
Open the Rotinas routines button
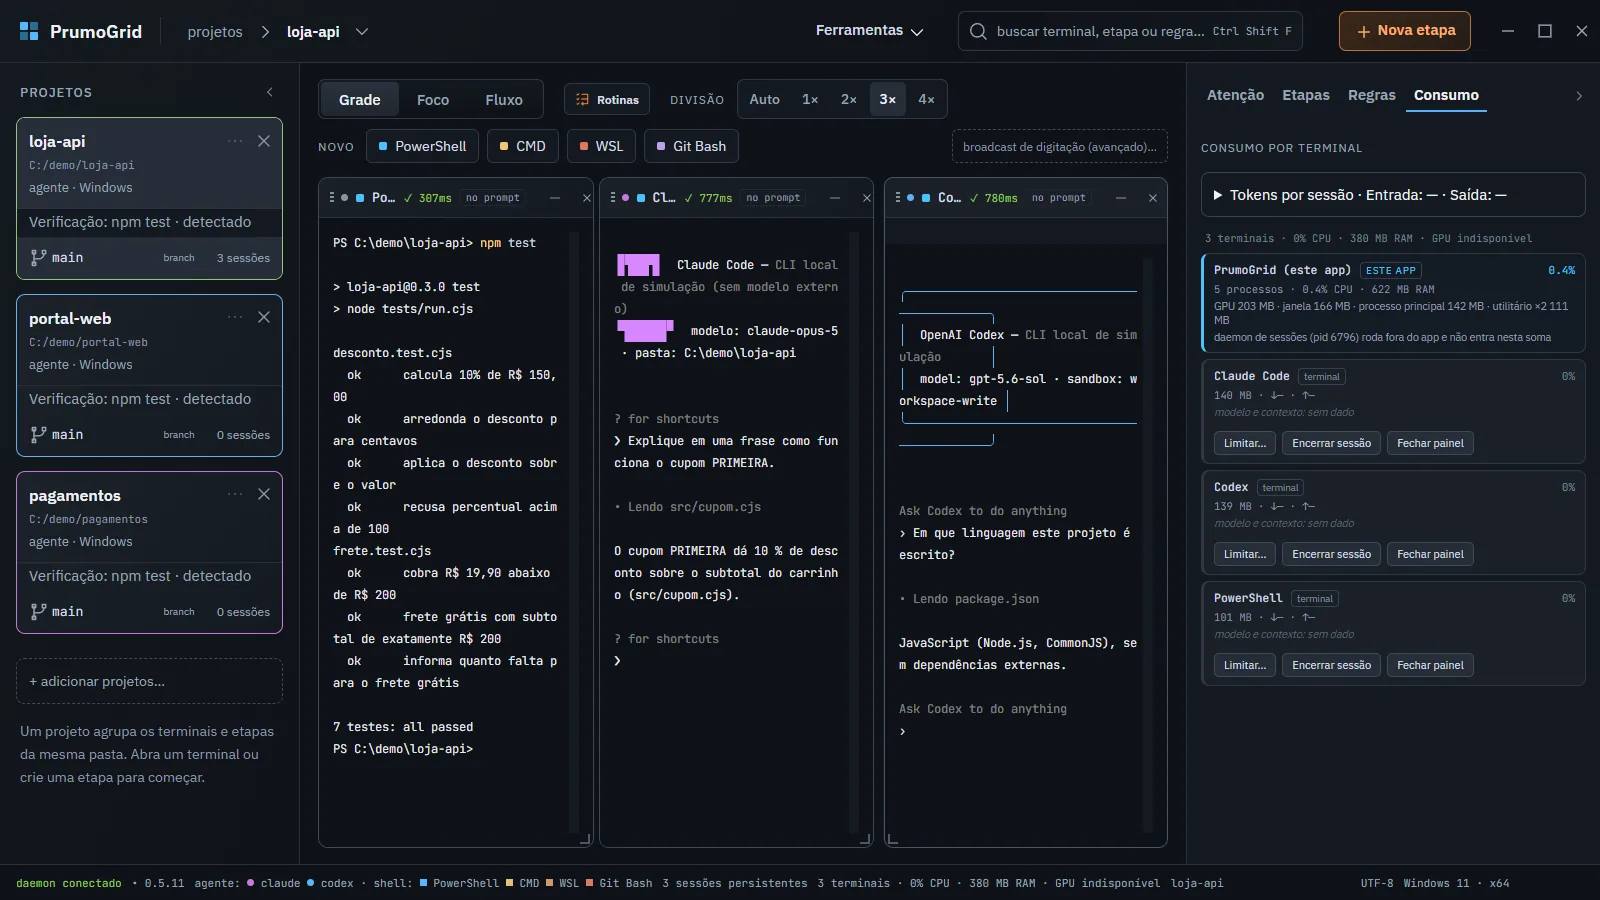pyautogui.click(x=607, y=99)
